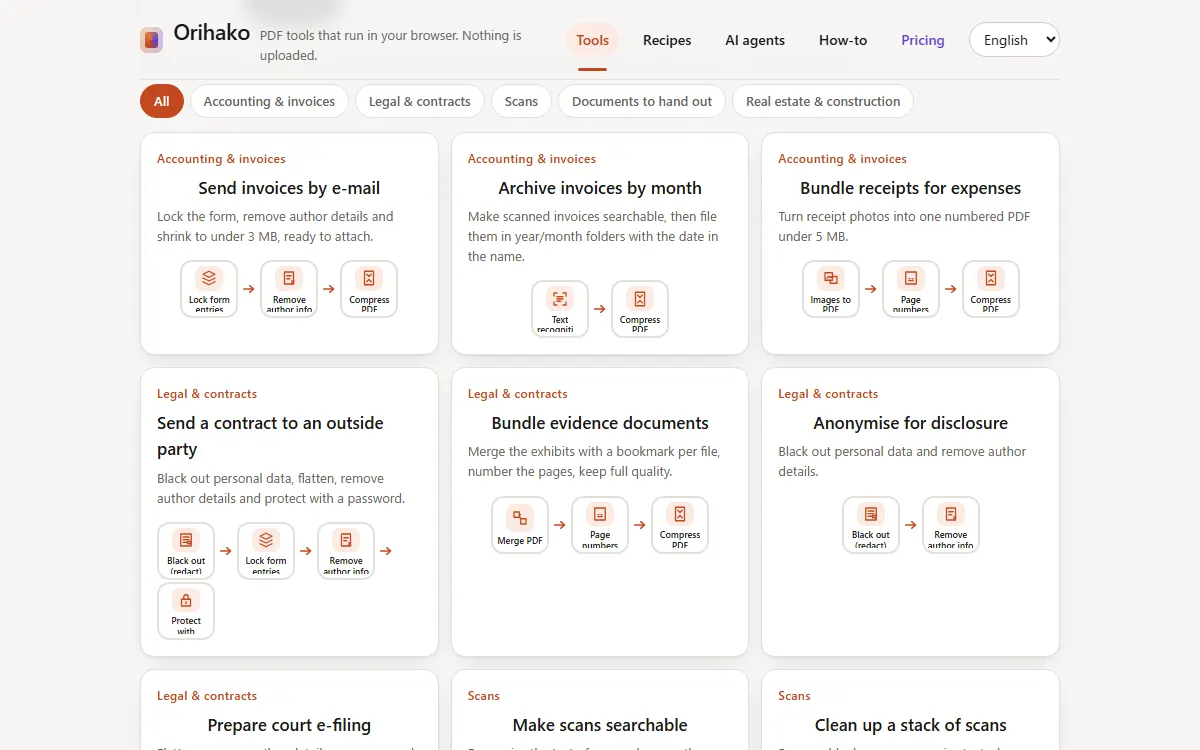The width and height of the screenshot is (1200, 750).
Task: Select Compress PDF step in Archive invoices by month
Action: coord(640,309)
